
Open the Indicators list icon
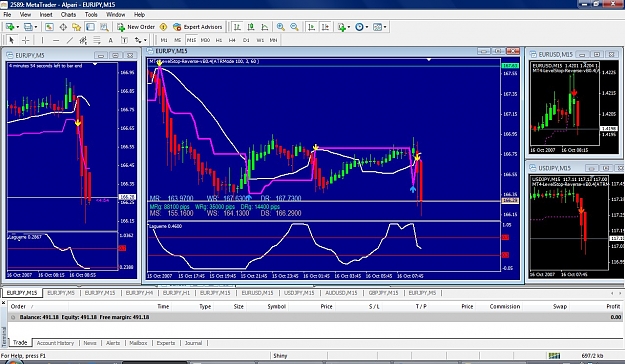tap(342, 27)
